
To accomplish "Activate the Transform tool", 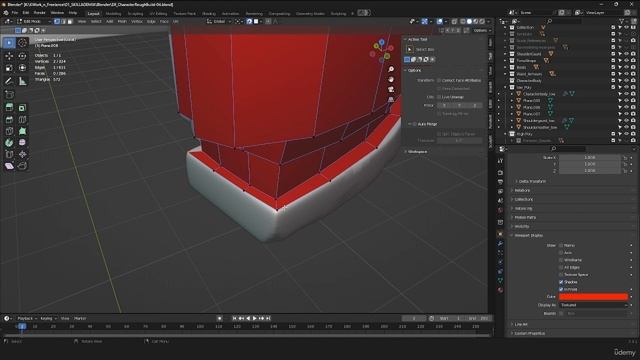I will pos(22,68).
